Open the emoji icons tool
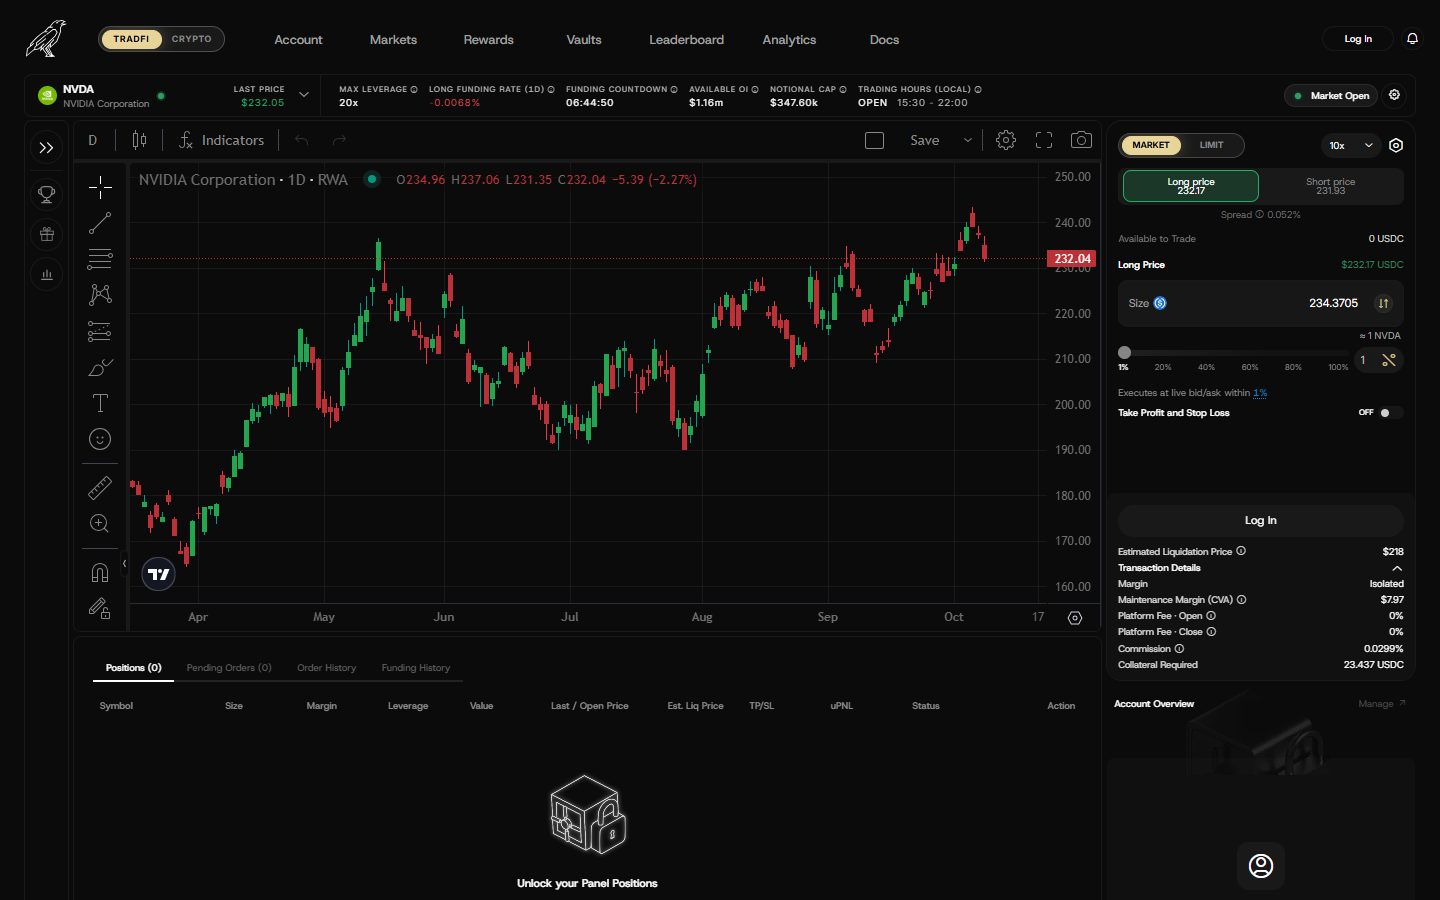 click(100, 439)
